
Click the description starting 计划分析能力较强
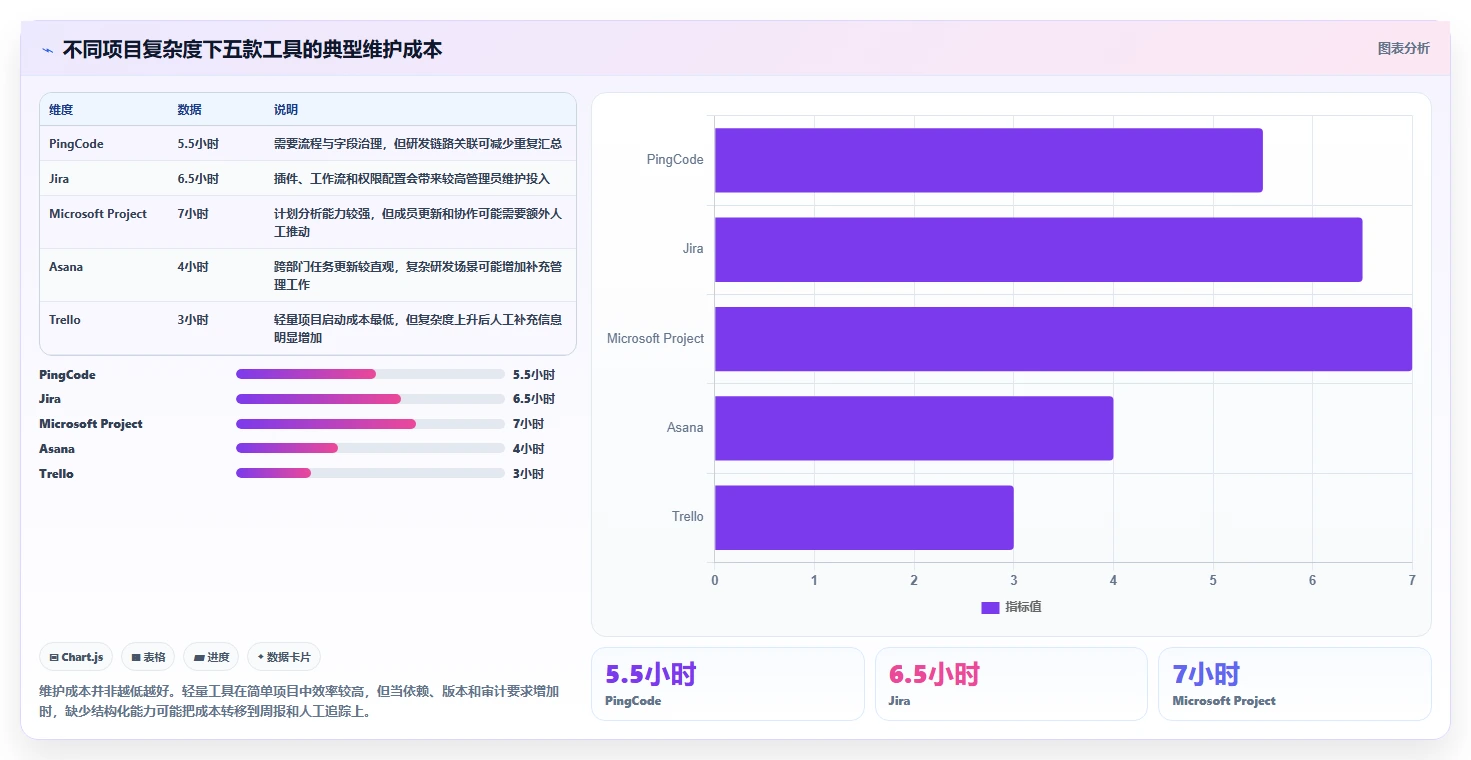coord(418,223)
